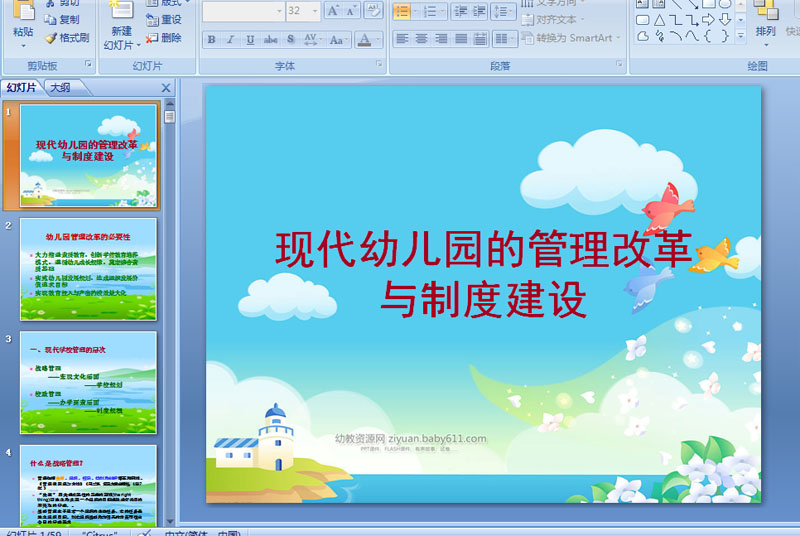This screenshot has width=800, height=536.
Task: Toggle bulleted list
Action: click(402, 11)
